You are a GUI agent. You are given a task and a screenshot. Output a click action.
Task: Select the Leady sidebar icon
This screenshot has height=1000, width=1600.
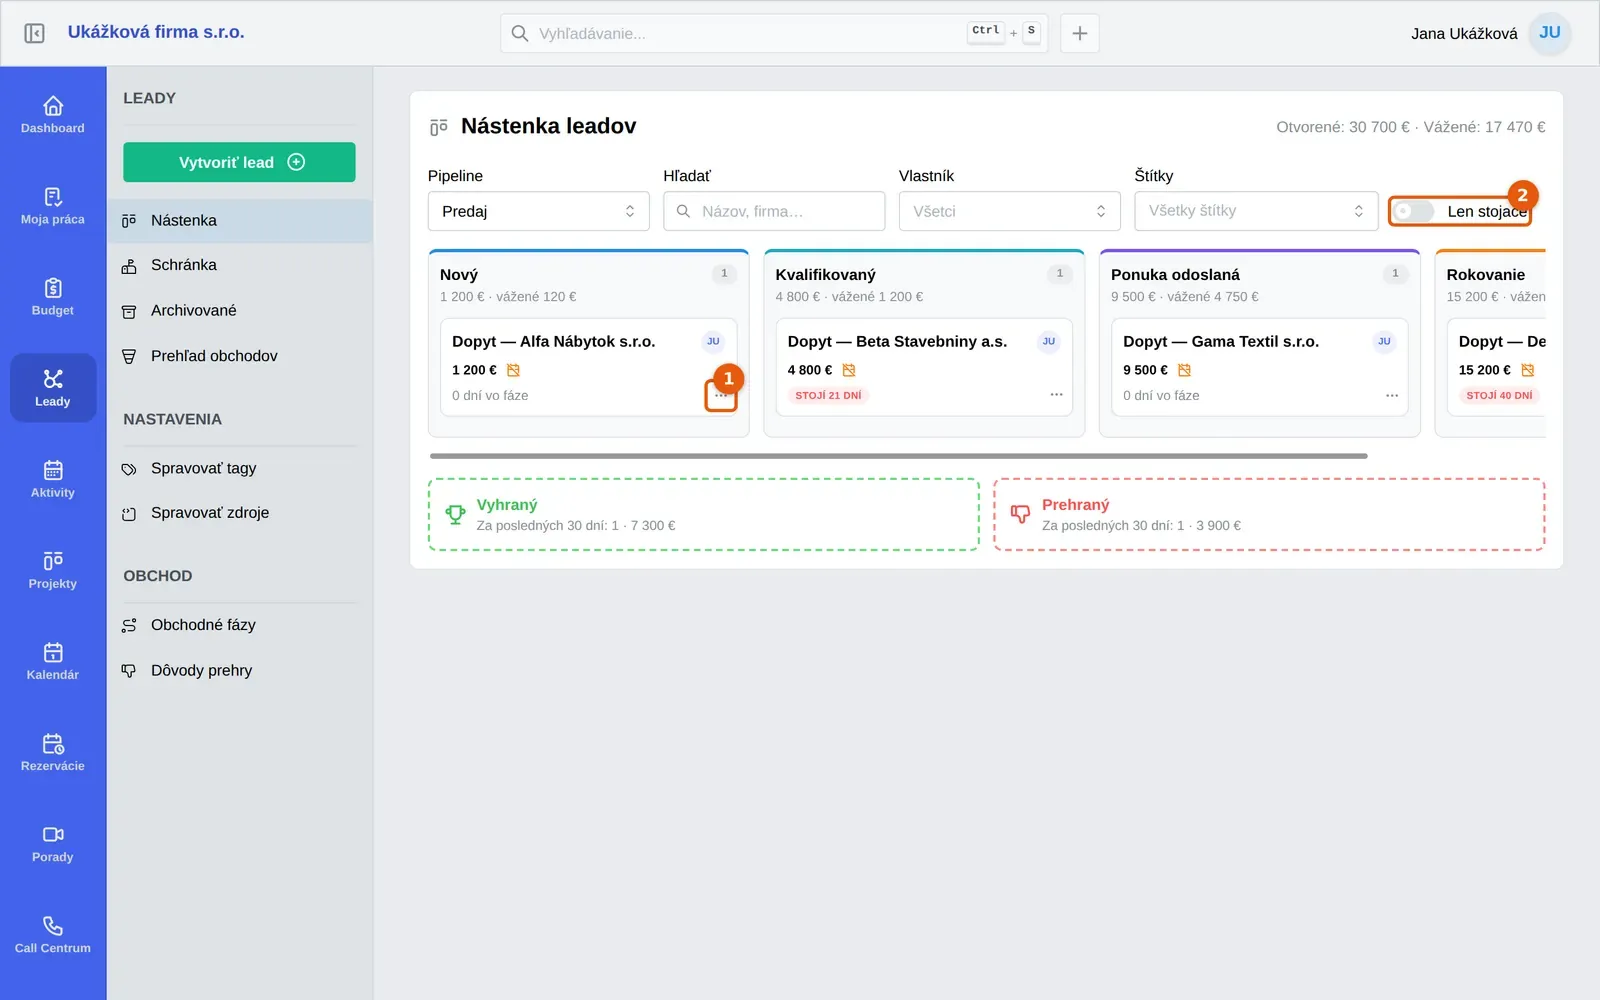coord(53,388)
